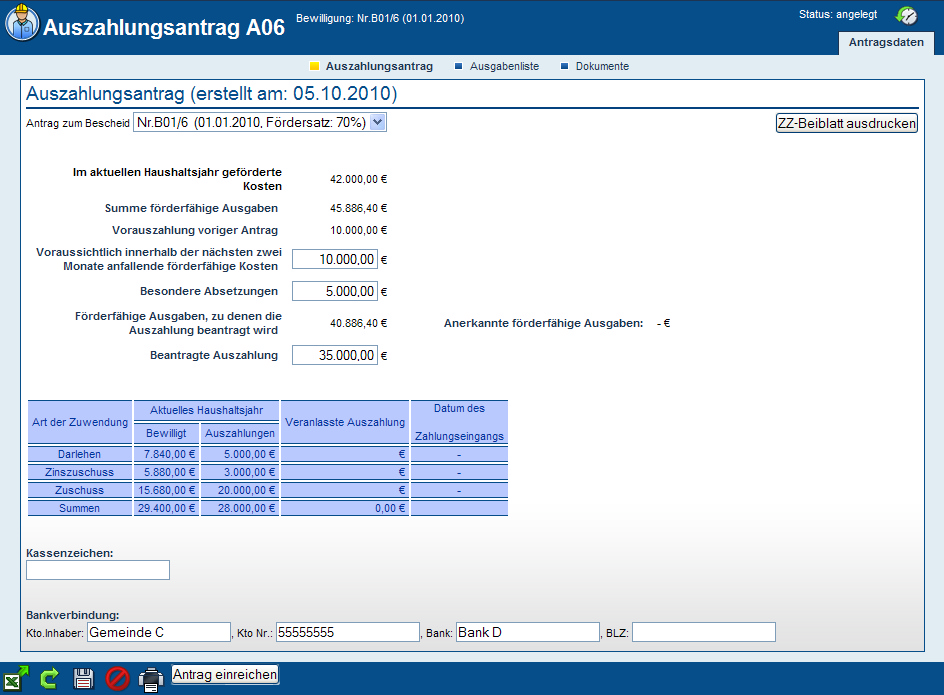Click the Darlehen row label

tap(79, 454)
